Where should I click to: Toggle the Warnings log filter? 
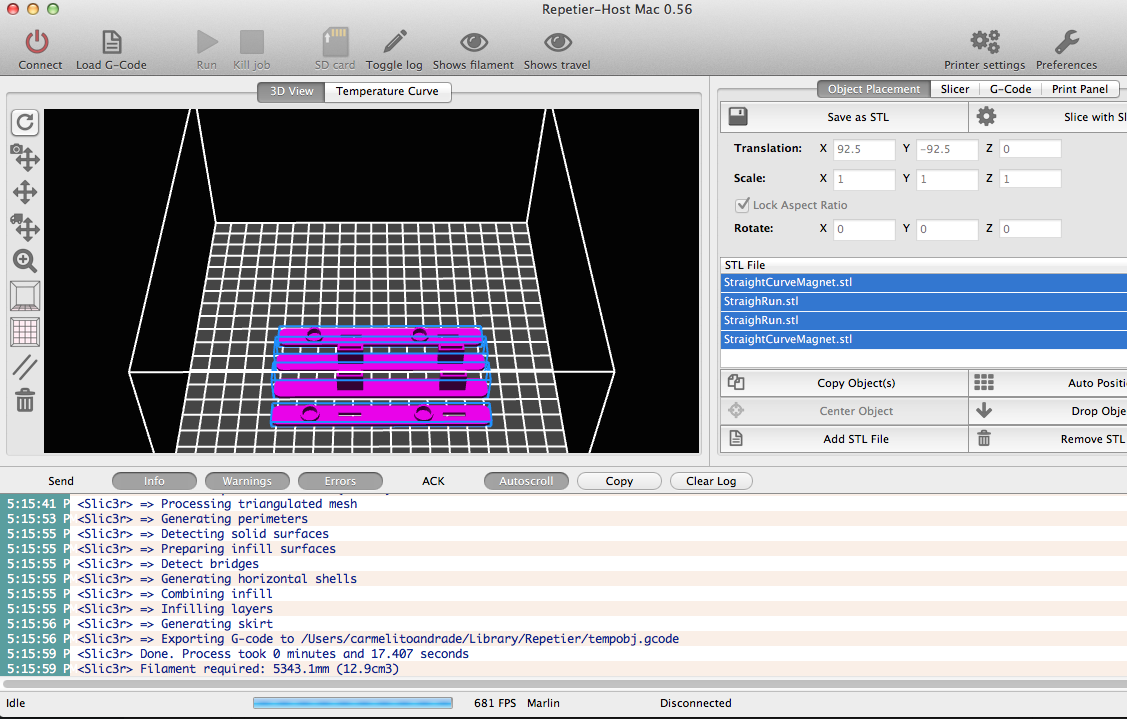(x=247, y=481)
